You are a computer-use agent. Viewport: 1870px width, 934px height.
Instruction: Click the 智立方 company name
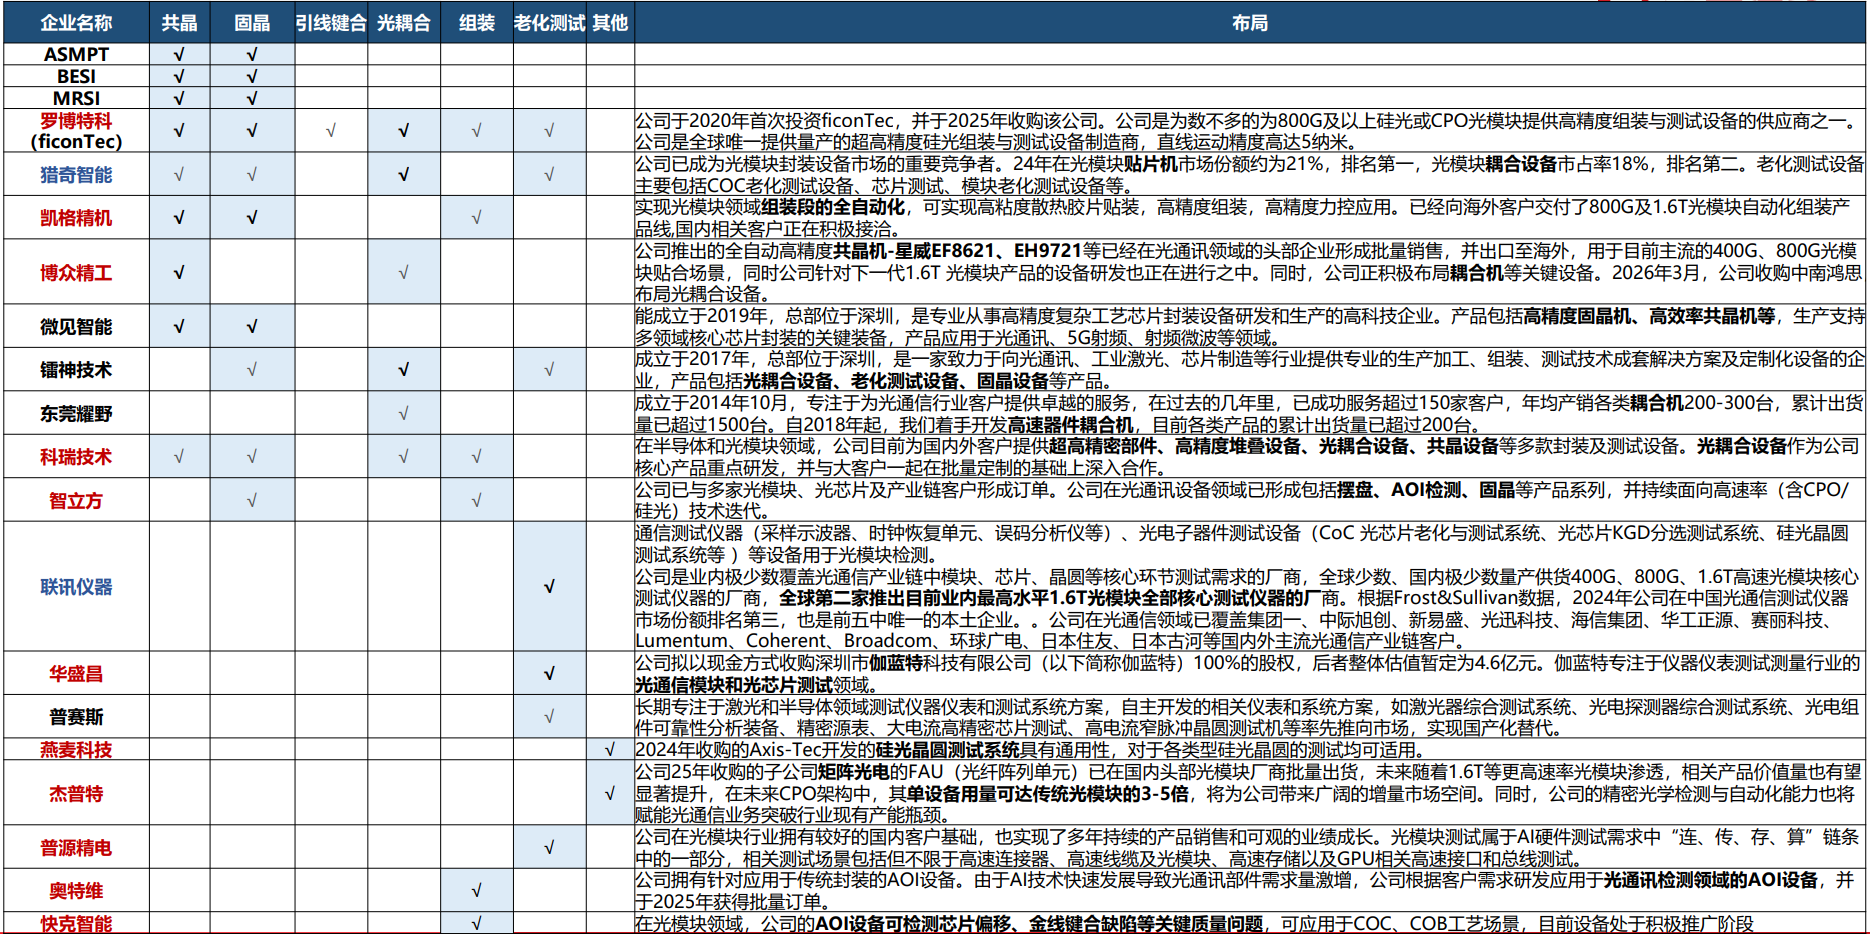click(x=76, y=500)
